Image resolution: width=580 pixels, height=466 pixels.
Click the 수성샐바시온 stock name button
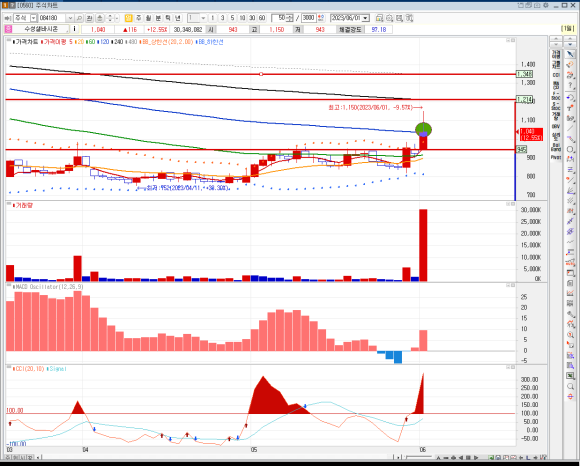click(x=41, y=29)
